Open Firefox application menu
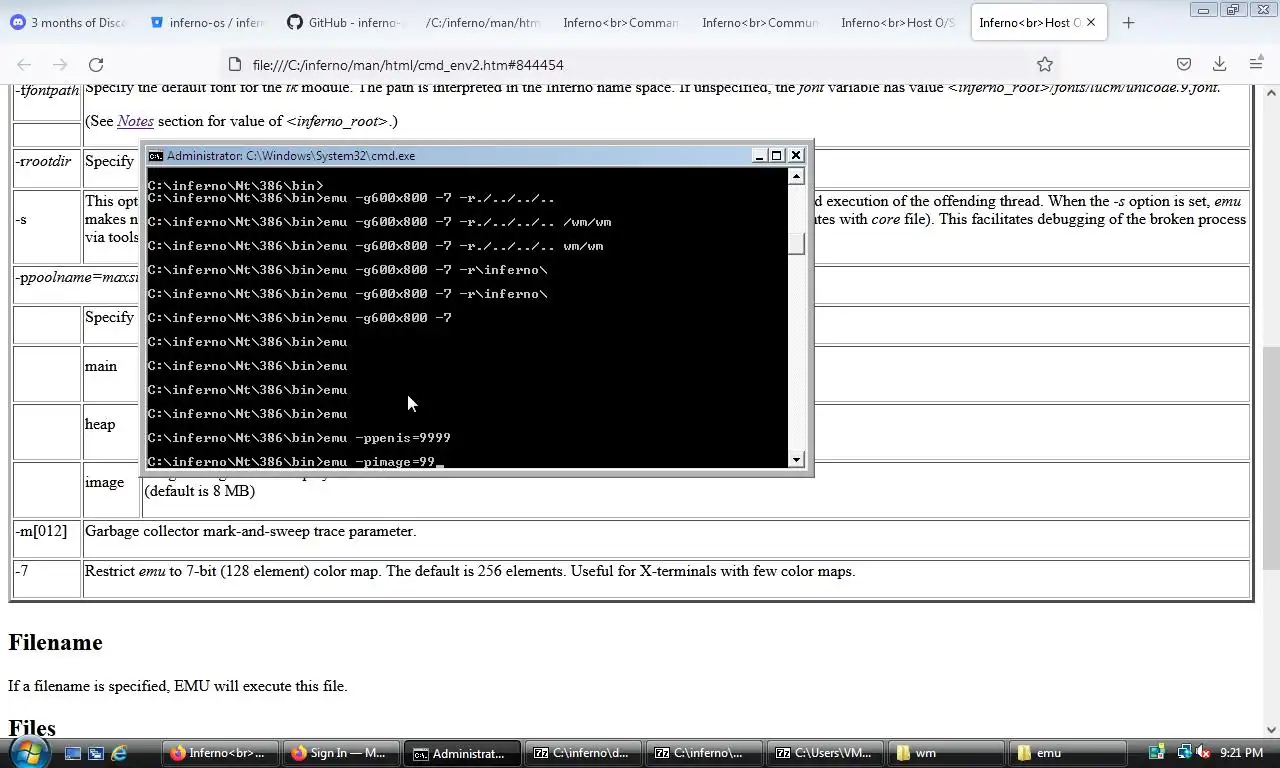 1256,64
